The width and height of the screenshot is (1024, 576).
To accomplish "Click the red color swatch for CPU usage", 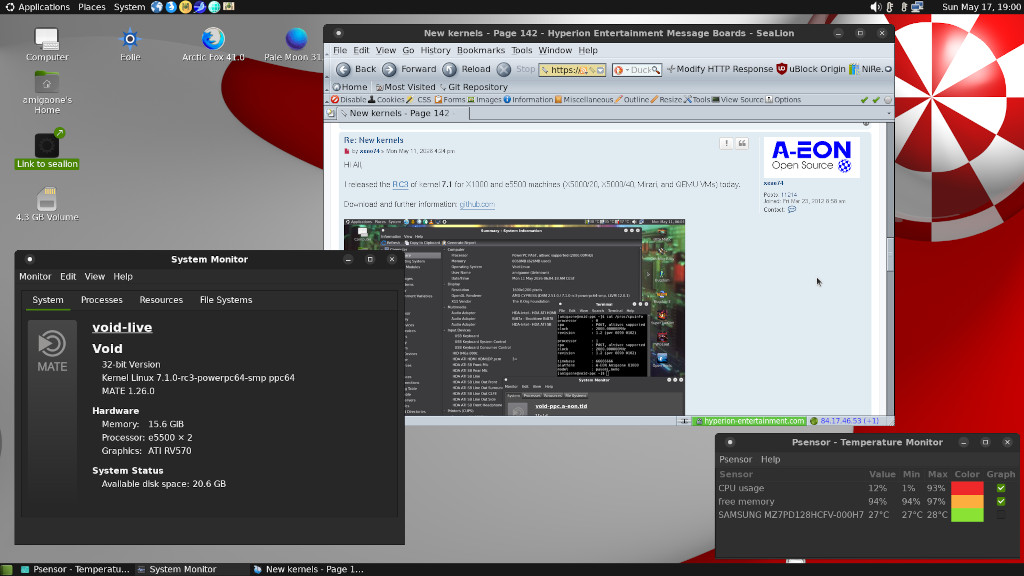I will [967, 488].
